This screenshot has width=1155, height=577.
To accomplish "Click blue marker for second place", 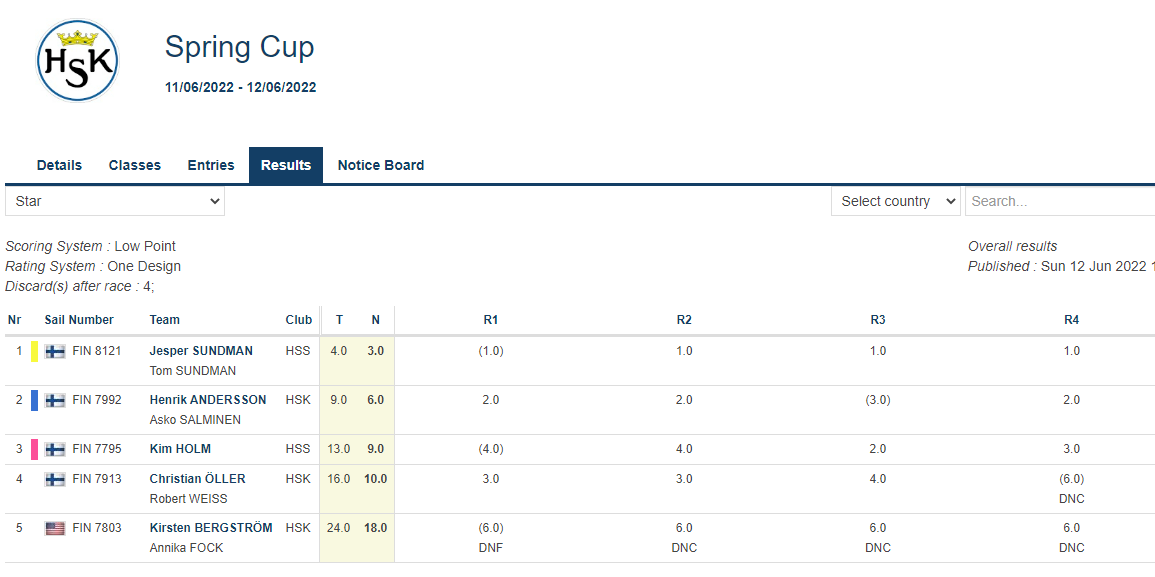I will coord(34,400).
